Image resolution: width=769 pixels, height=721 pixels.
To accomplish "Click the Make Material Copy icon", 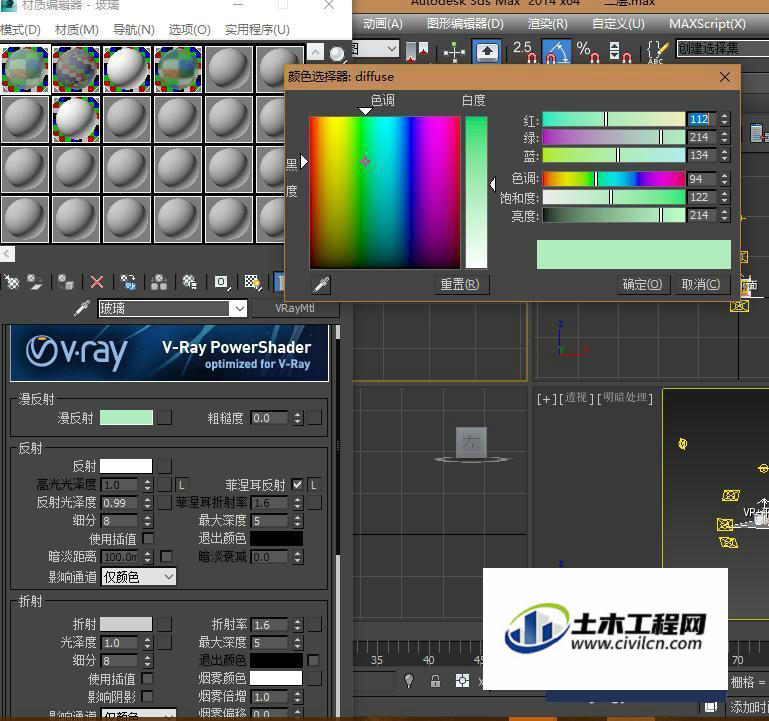I will pos(128,282).
